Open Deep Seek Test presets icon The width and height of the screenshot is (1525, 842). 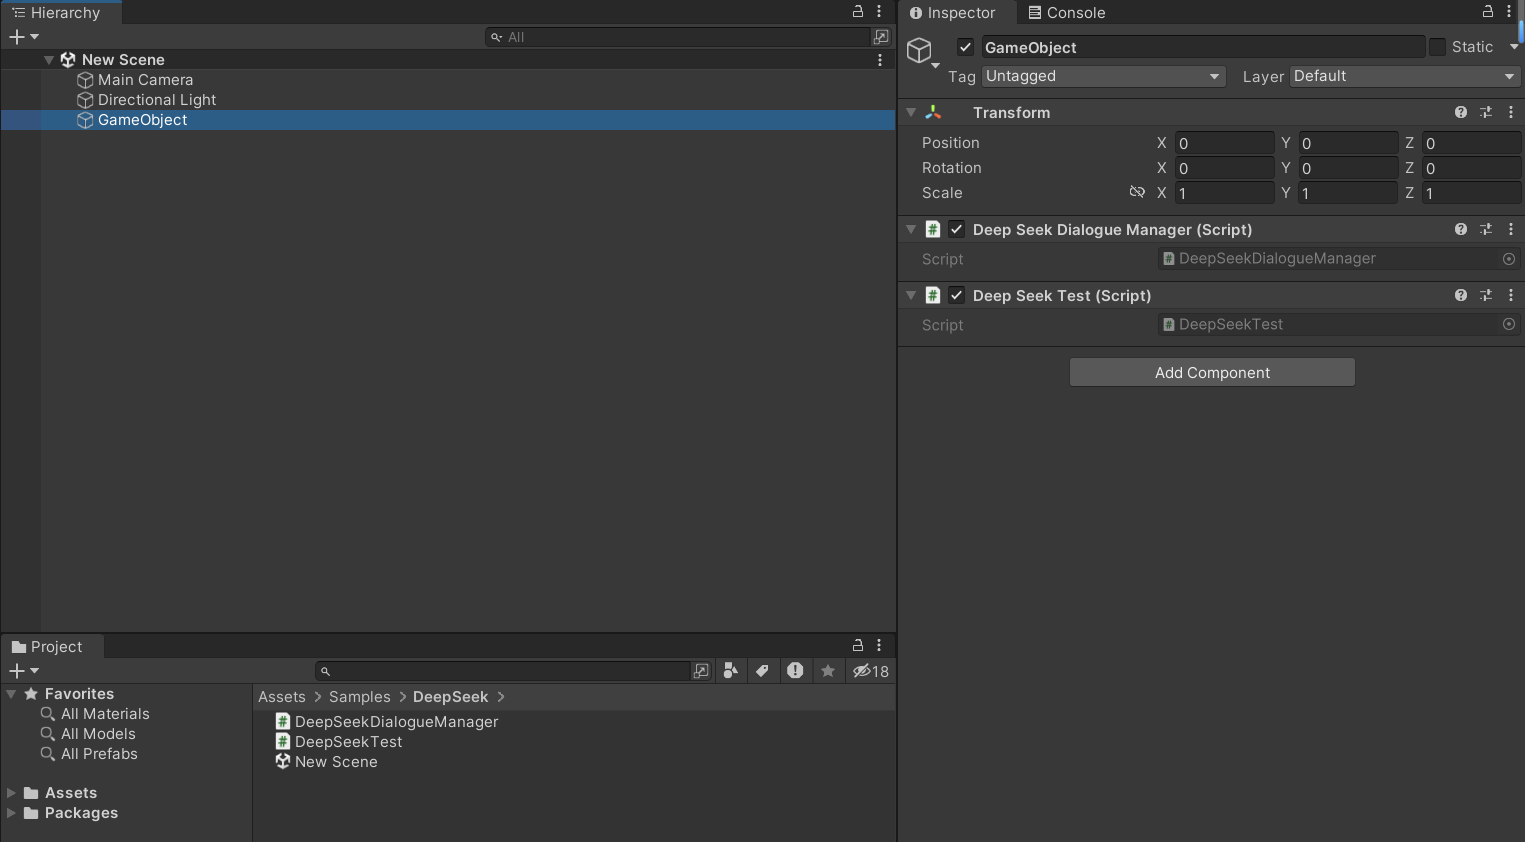click(1486, 295)
